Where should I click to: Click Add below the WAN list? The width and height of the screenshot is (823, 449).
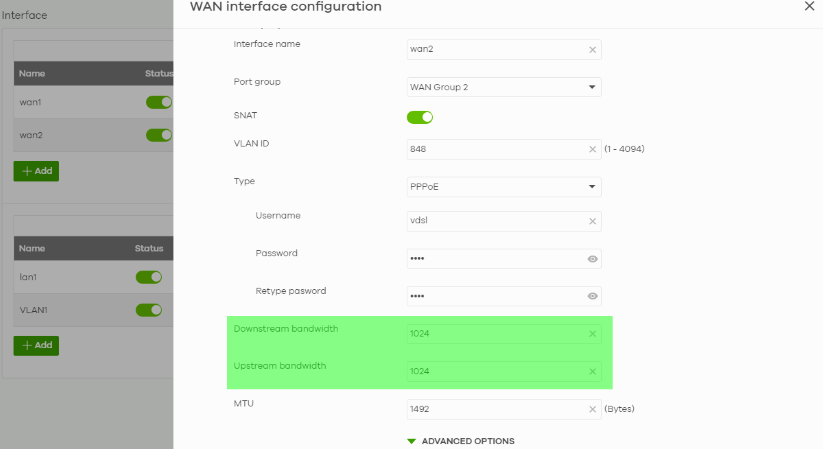pyautogui.click(x=36, y=171)
